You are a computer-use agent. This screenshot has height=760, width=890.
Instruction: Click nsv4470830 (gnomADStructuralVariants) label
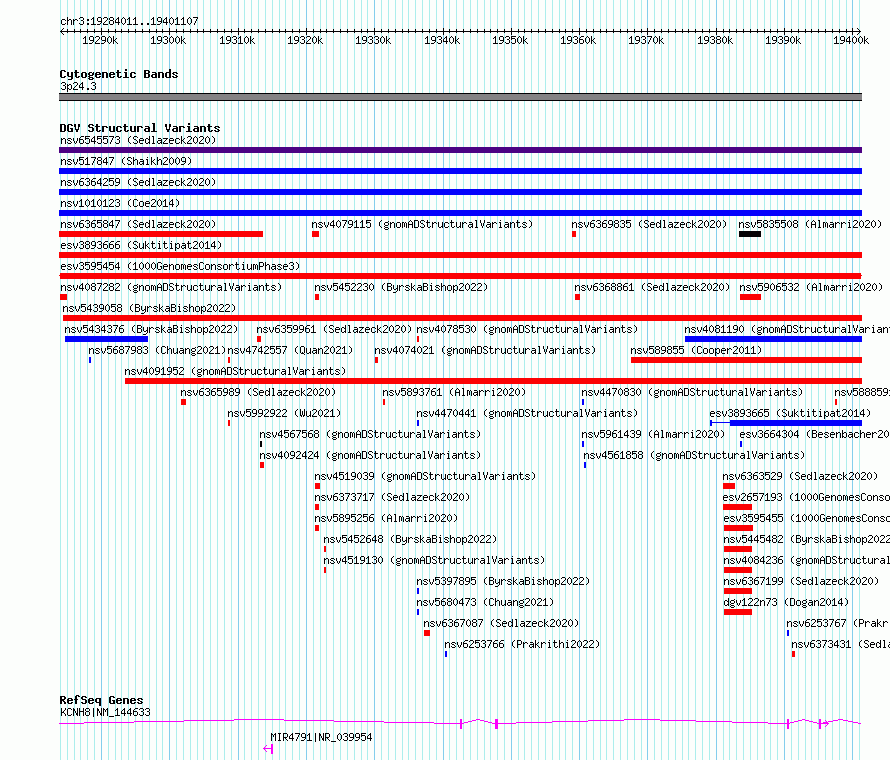pyautogui.click(x=692, y=392)
